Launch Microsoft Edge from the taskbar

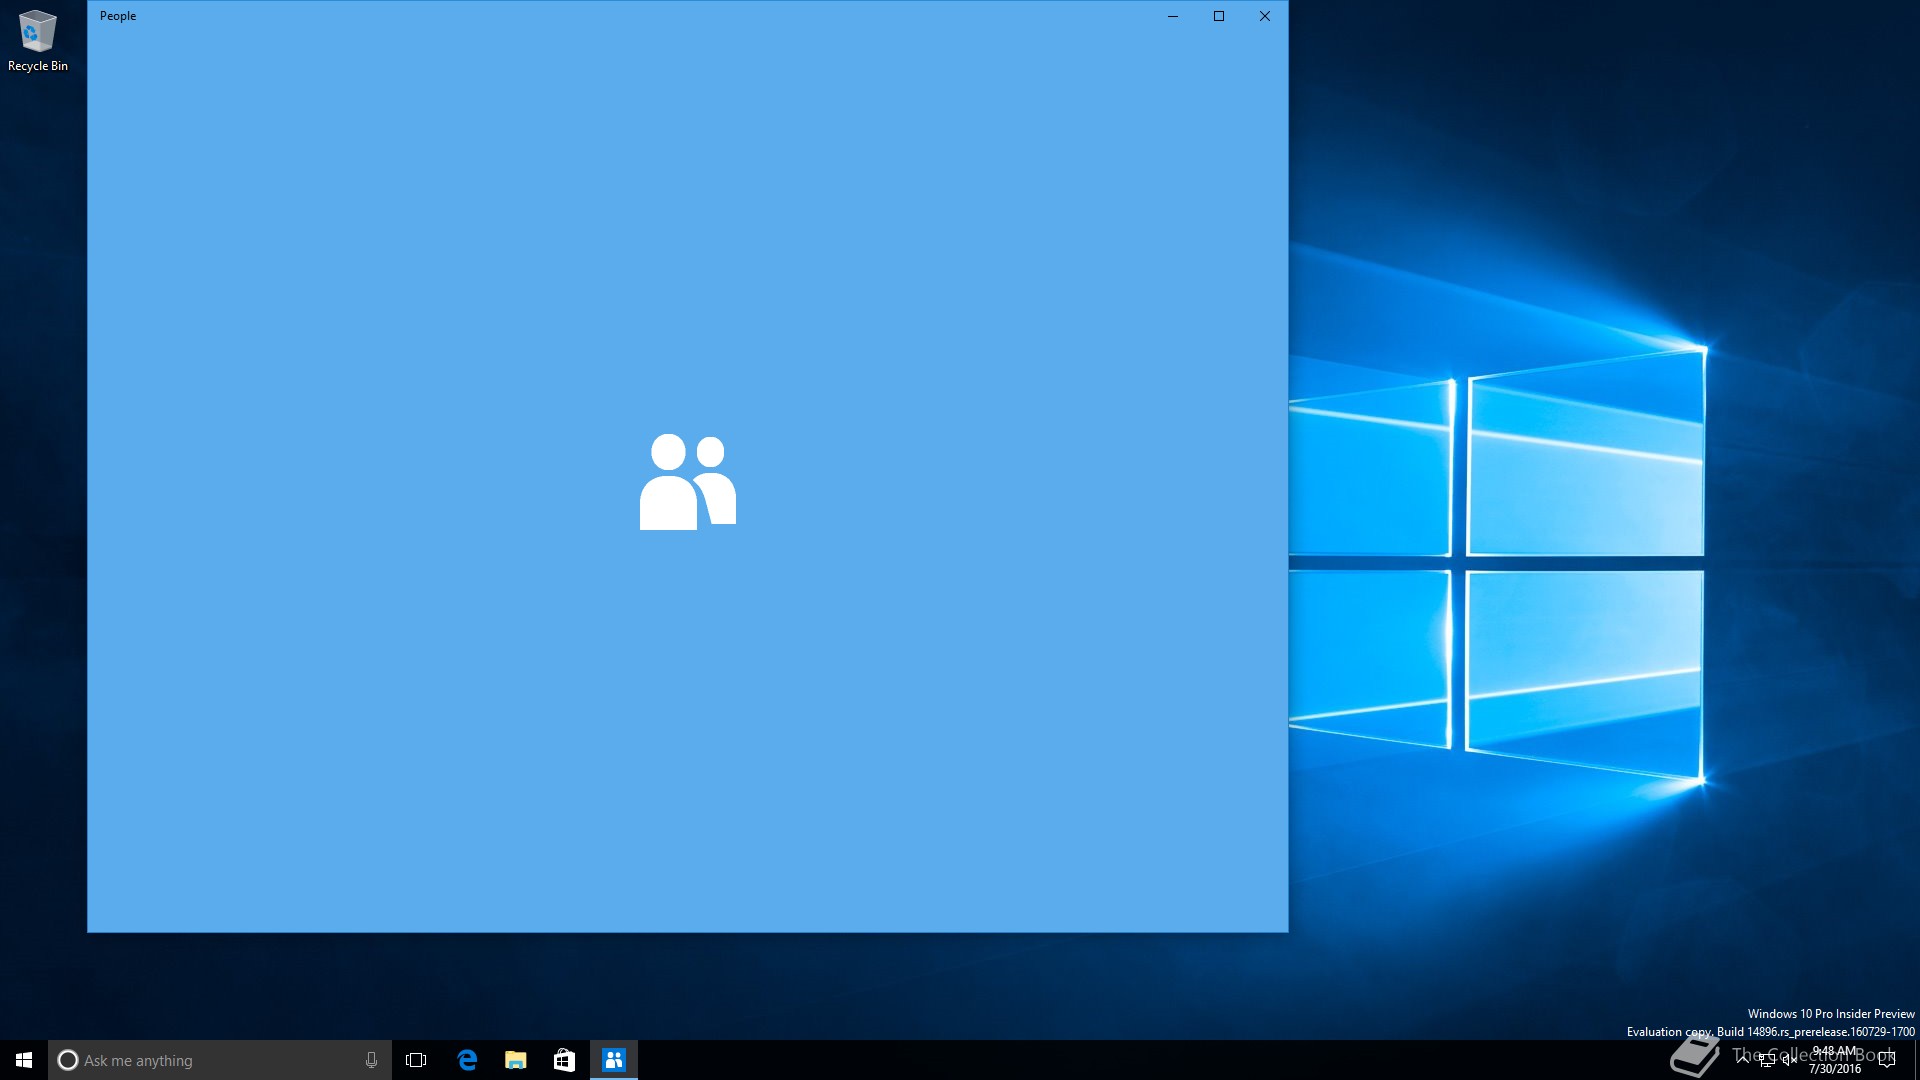point(466,1060)
